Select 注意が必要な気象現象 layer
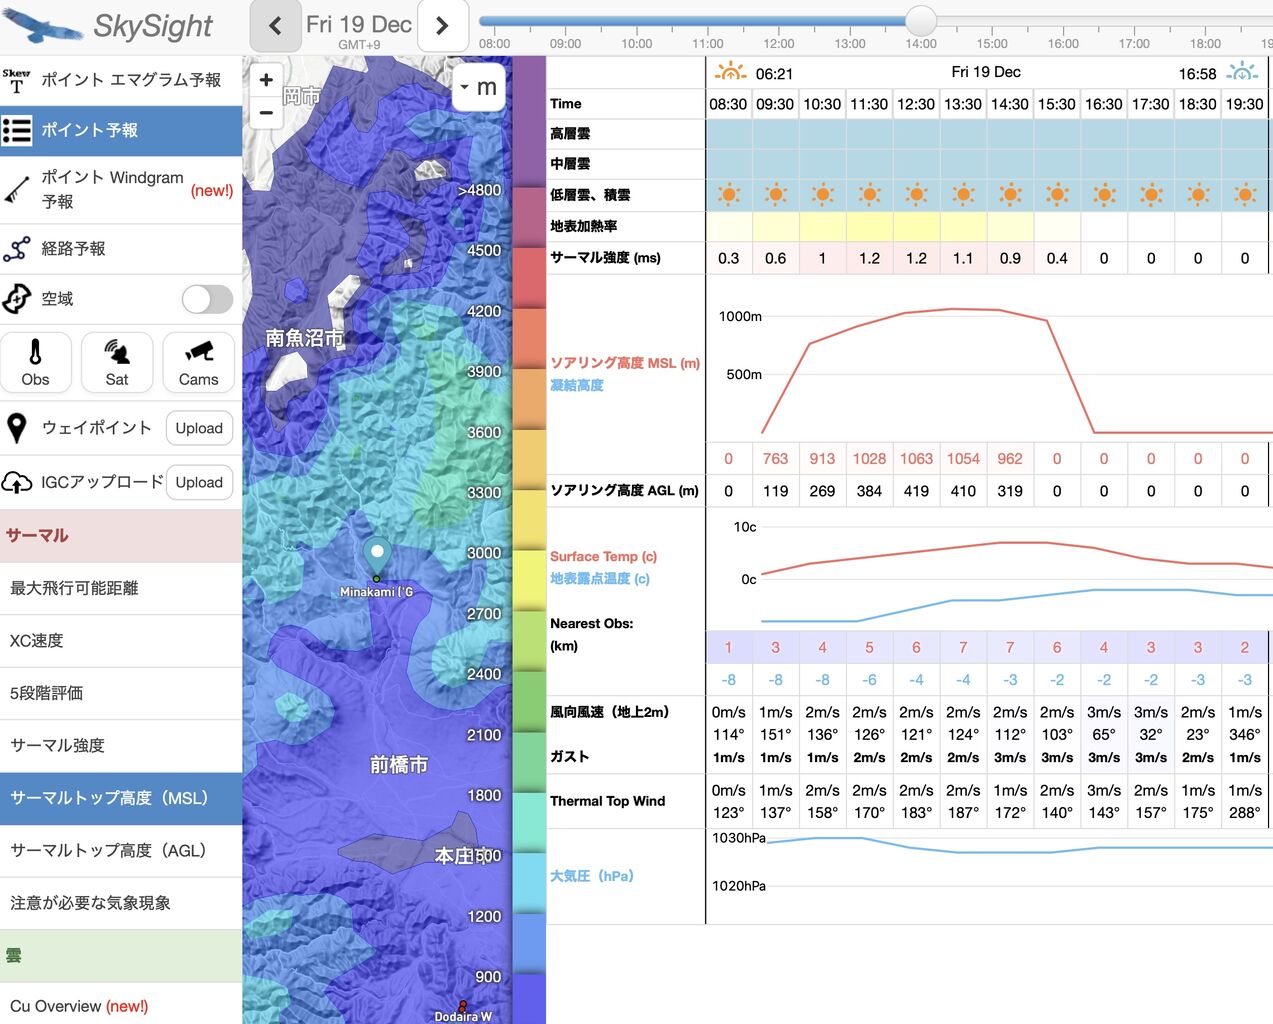The width and height of the screenshot is (1273, 1024). [121, 903]
